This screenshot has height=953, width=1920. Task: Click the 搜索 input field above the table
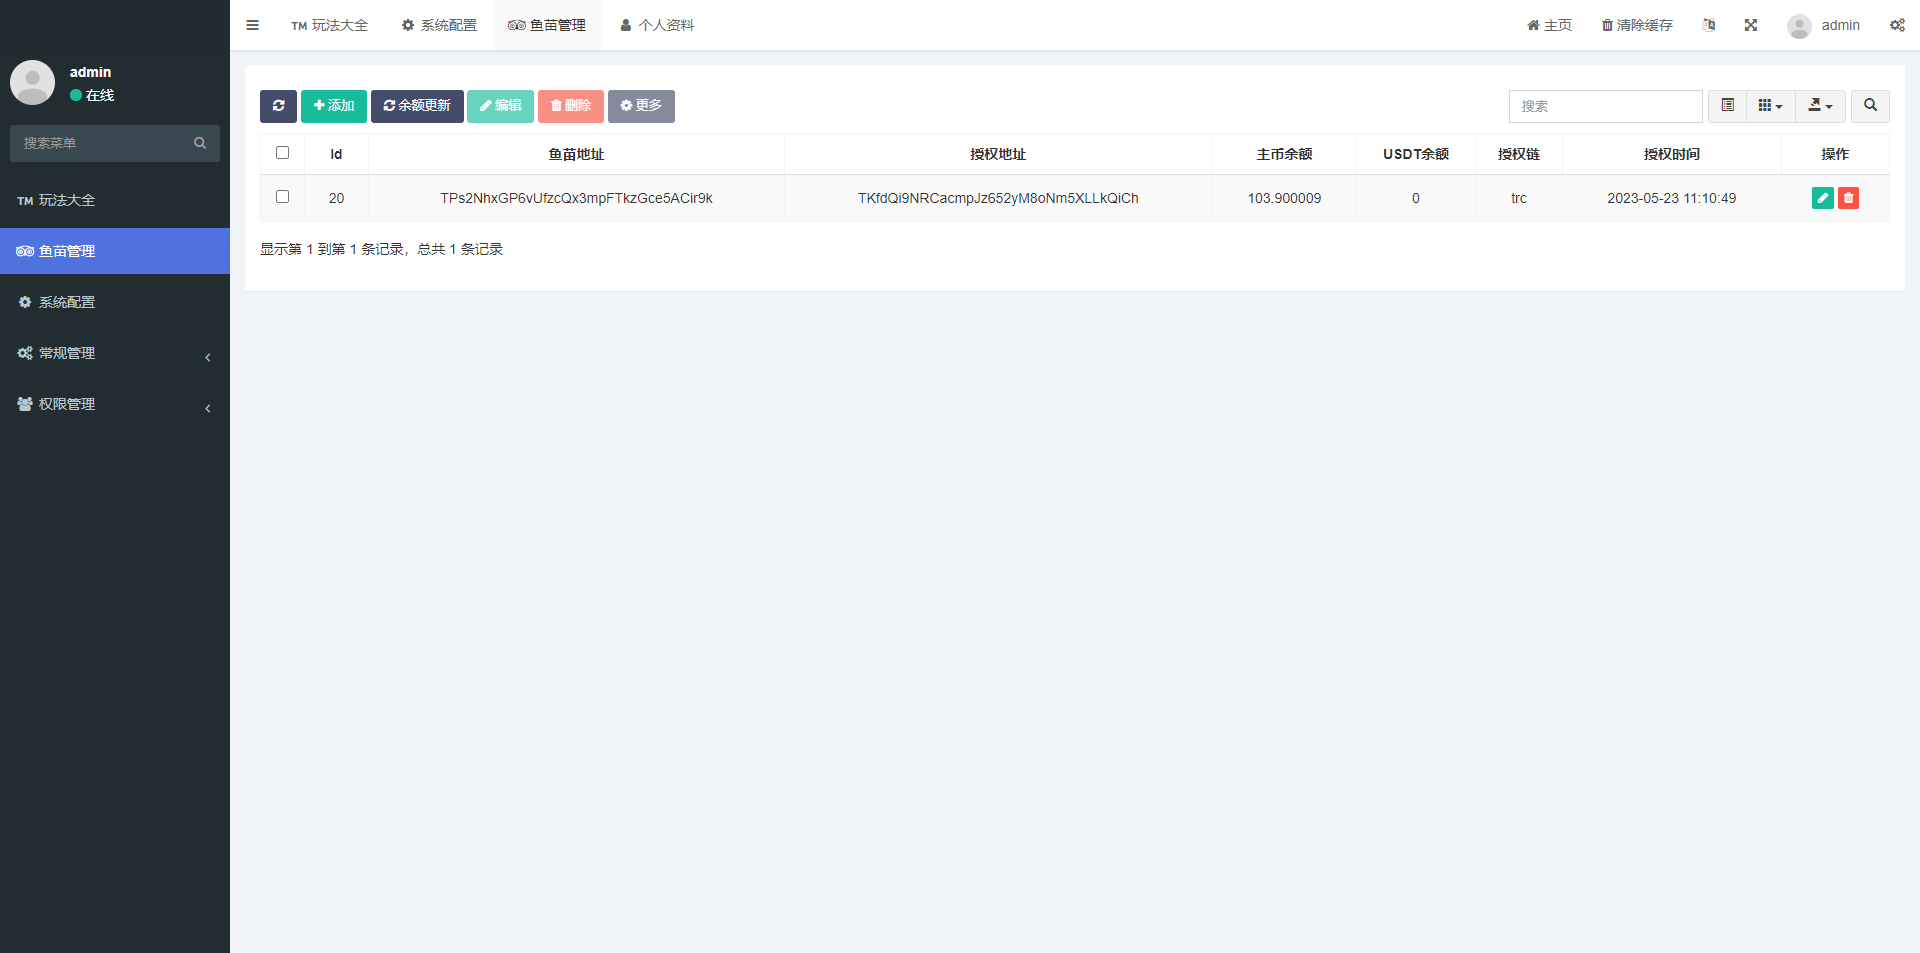tap(1605, 106)
